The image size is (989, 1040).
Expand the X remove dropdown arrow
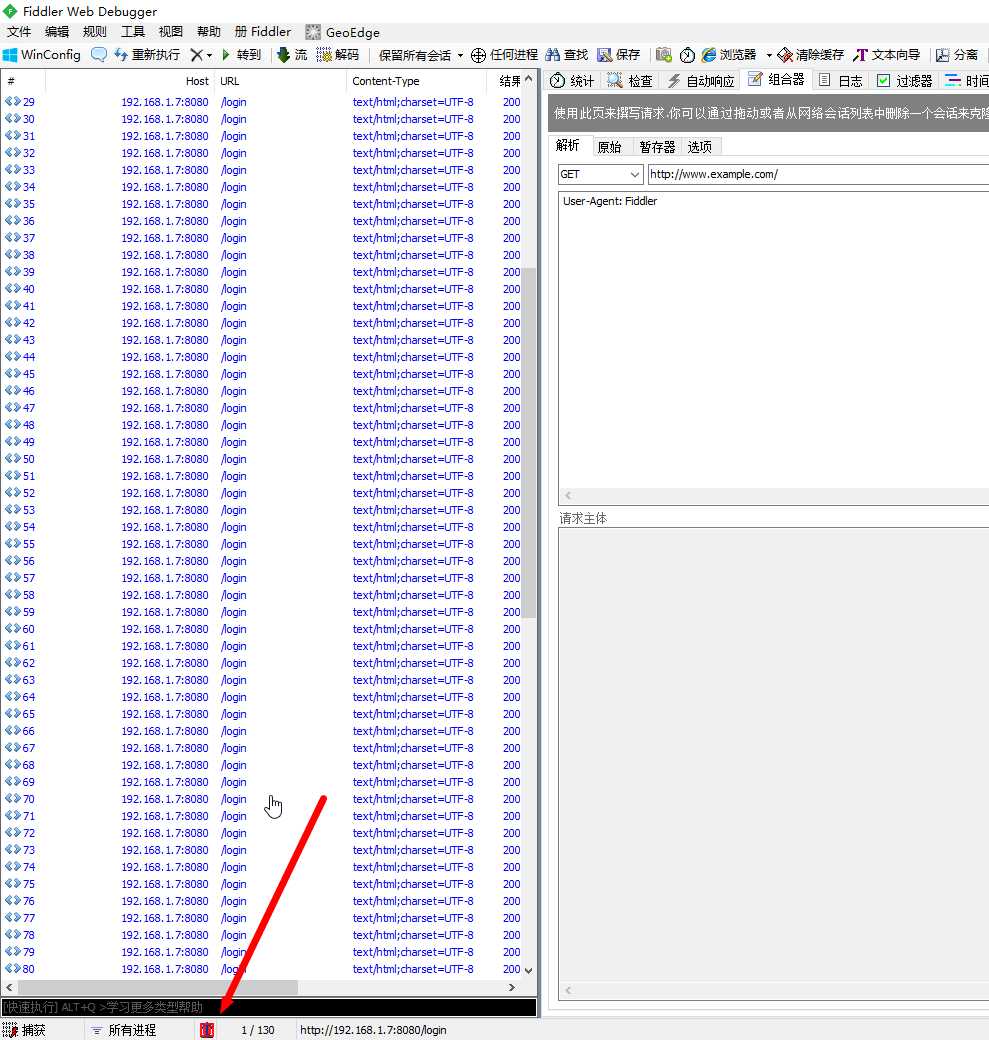[x=210, y=55]
